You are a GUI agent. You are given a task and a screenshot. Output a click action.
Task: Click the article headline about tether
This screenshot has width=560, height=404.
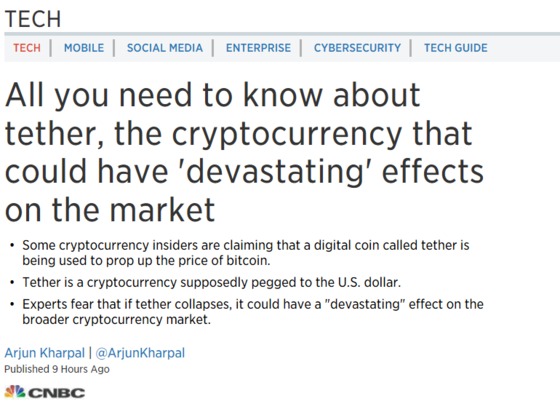pos(244,152)
